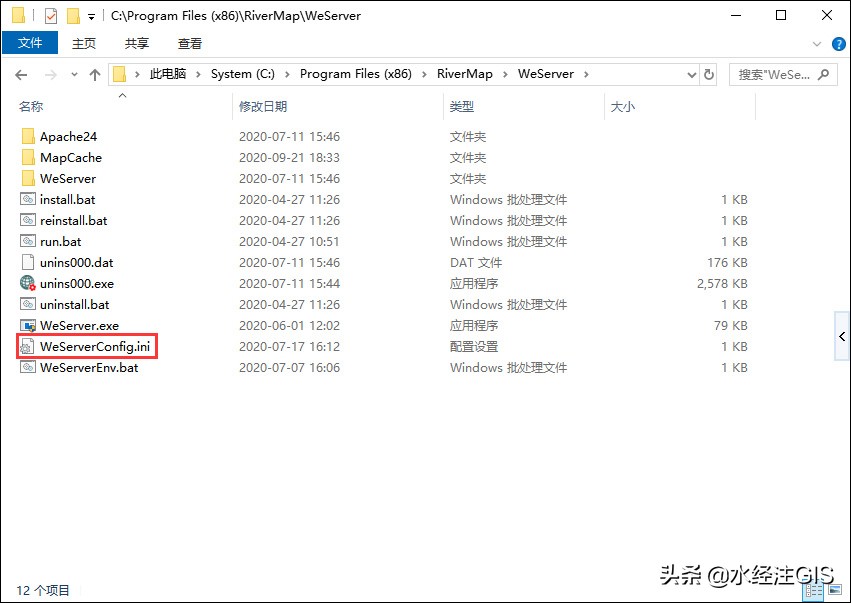
Task: Sort by 大小 column header
Action: [623, 106]
